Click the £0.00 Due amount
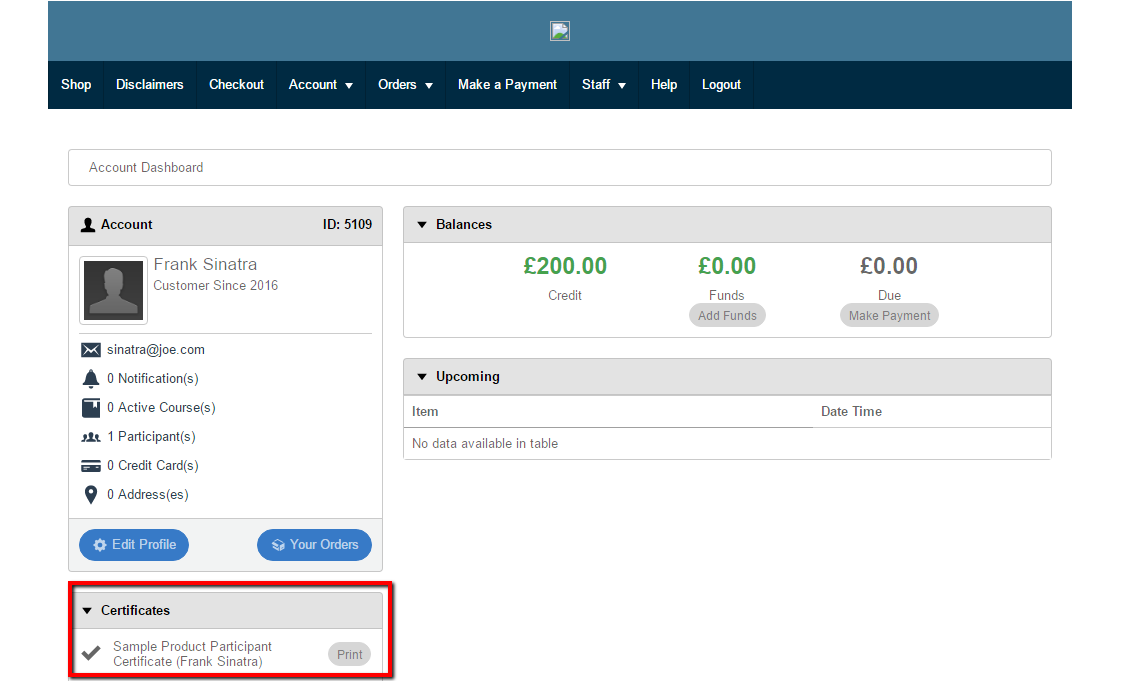This screenshot has height=681, width=1148. tap(889, 266)
